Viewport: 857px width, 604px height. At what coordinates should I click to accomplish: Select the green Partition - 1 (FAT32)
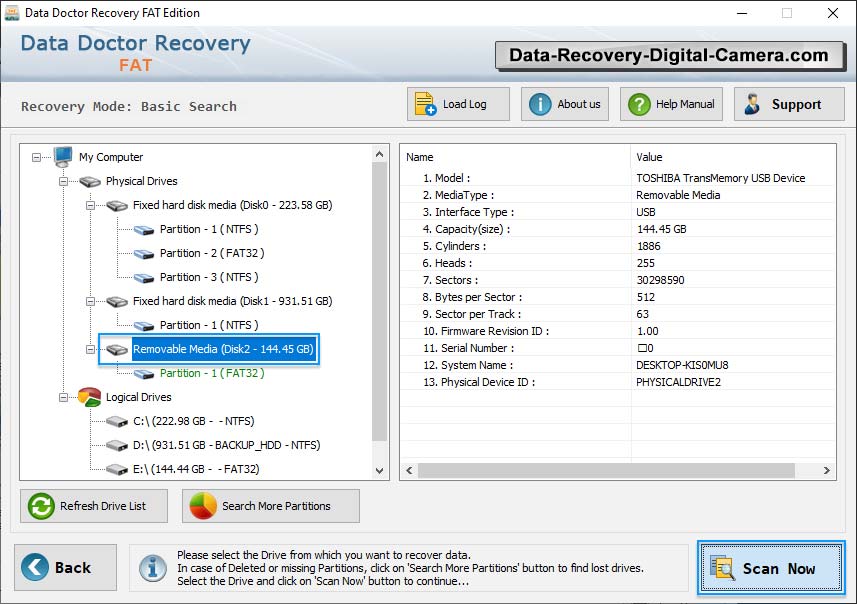click(212, 373)
